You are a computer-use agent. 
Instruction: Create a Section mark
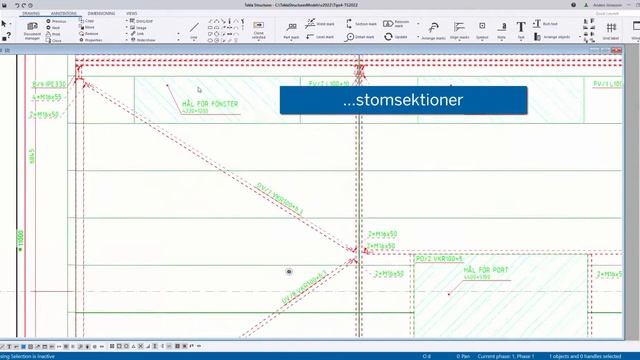361,24
